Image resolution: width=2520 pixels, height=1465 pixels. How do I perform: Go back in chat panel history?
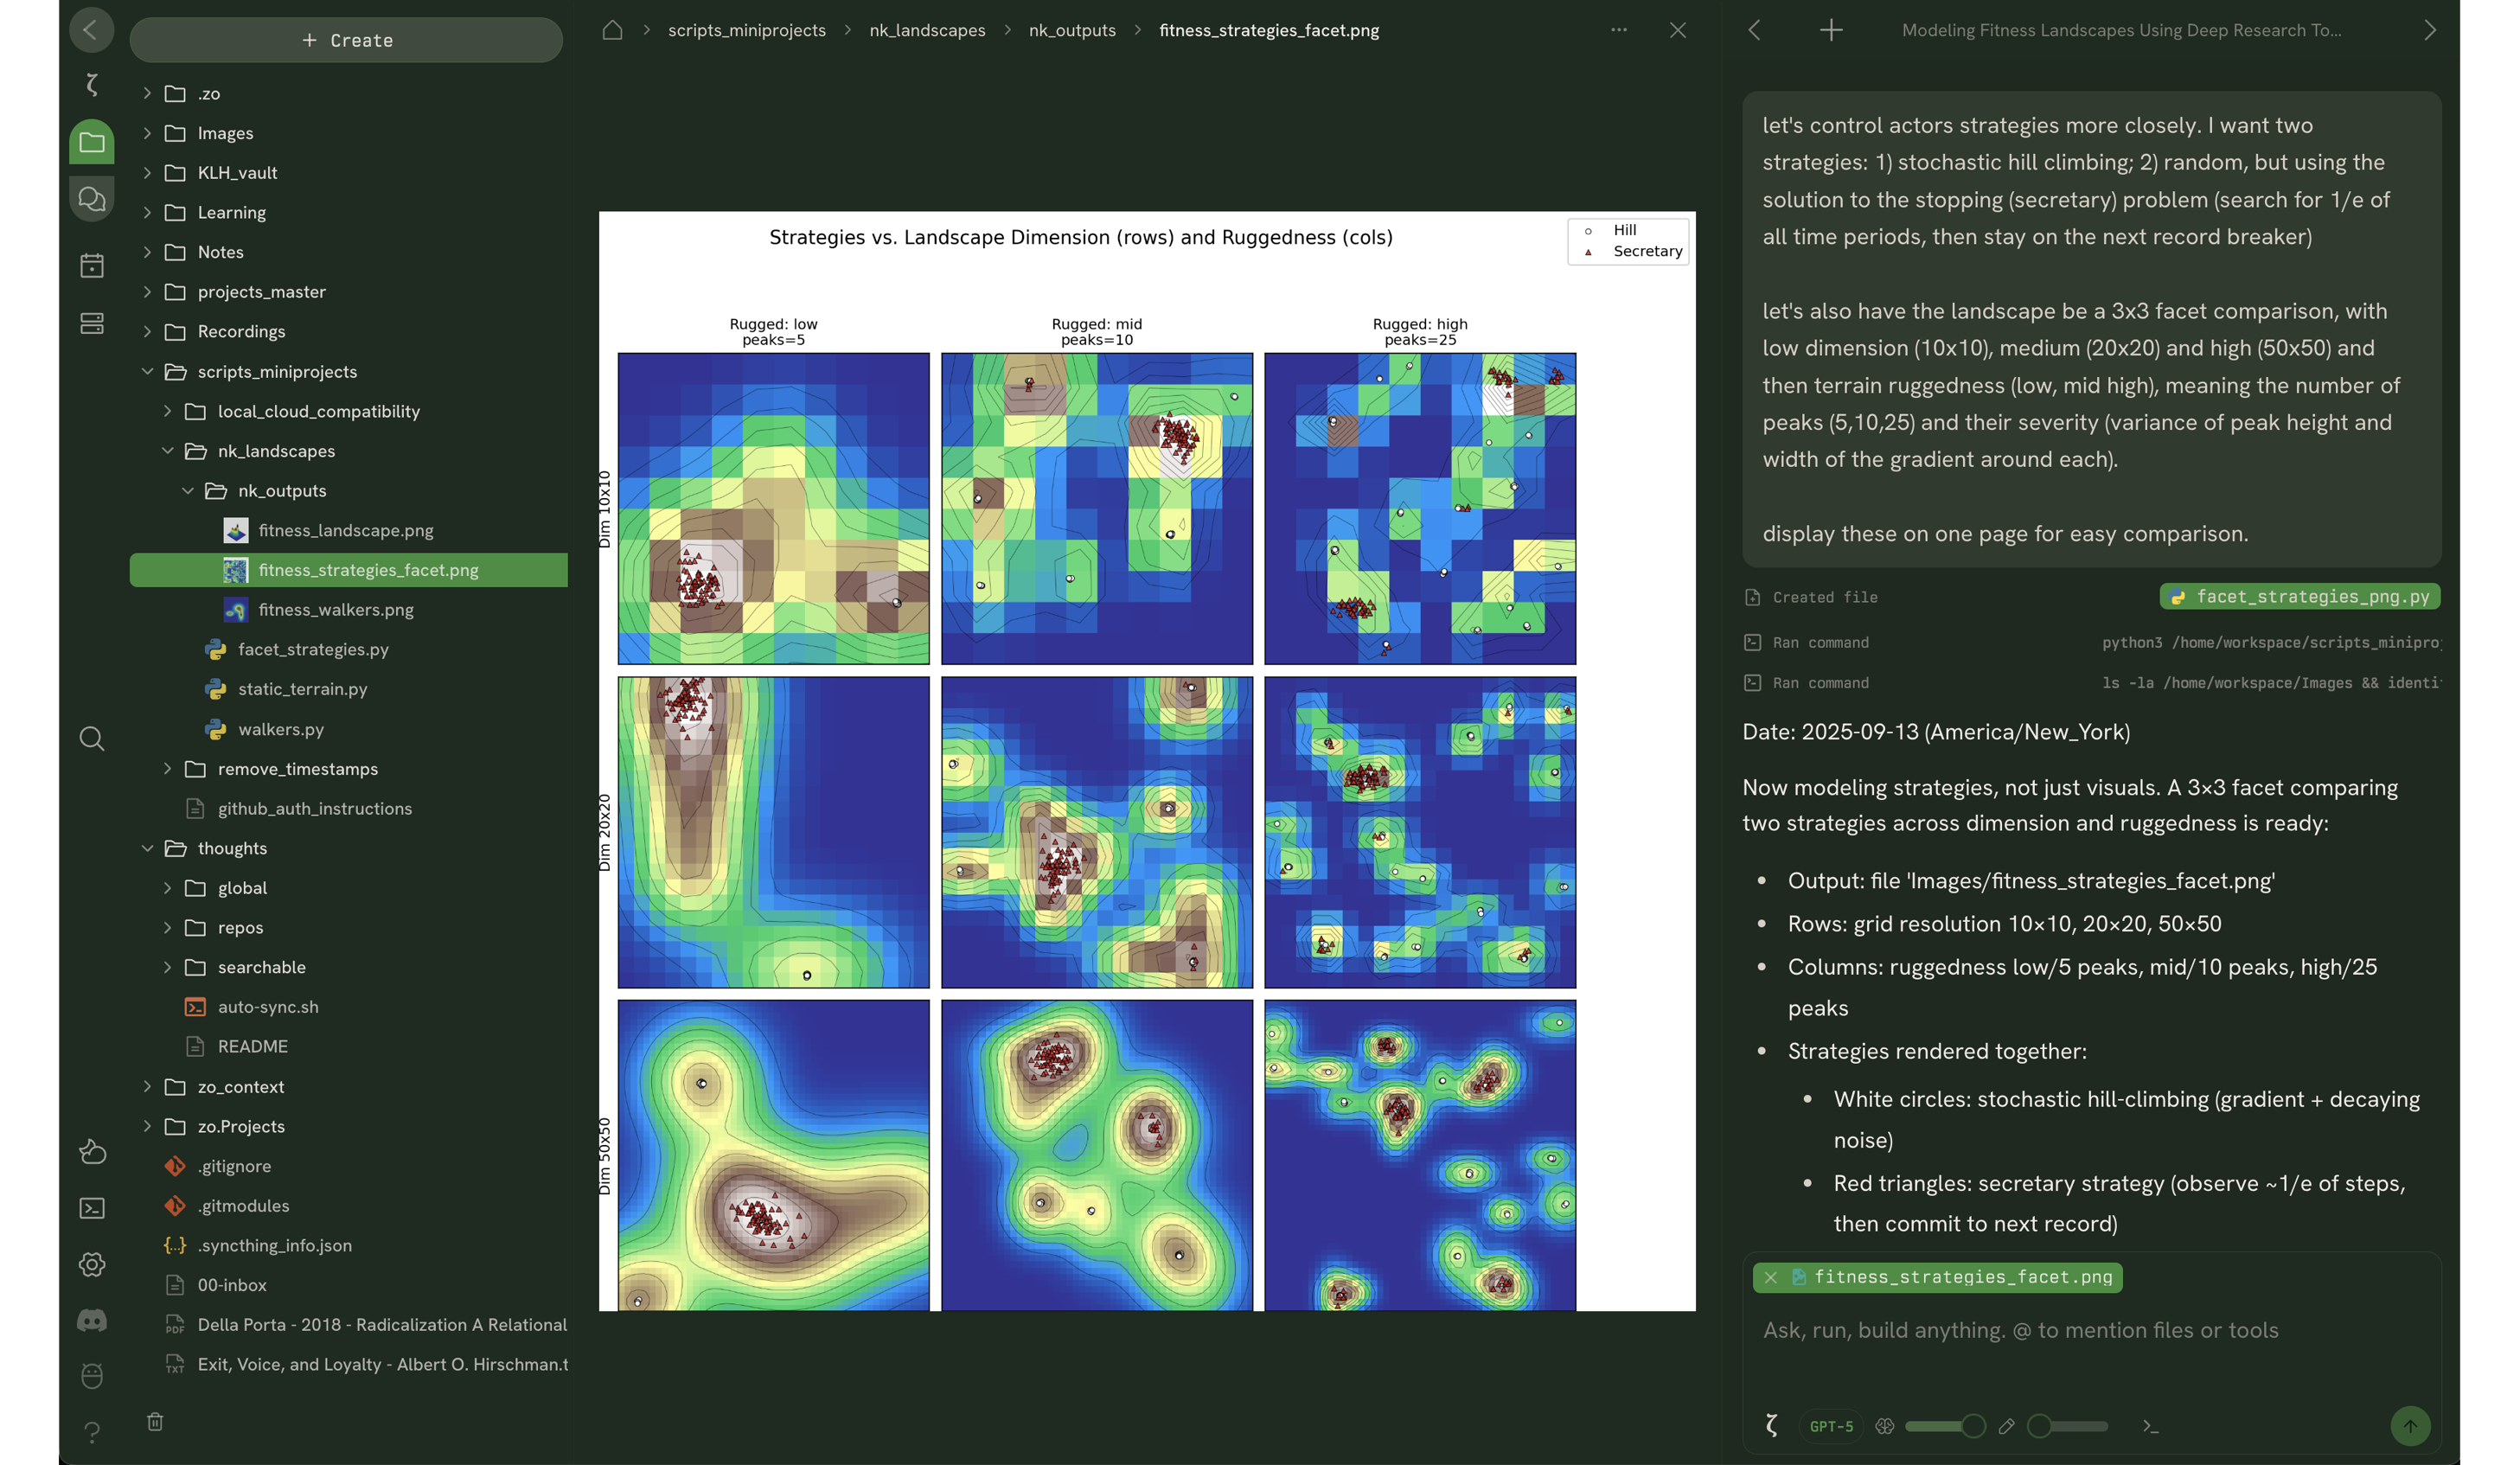click(1754, 30)
